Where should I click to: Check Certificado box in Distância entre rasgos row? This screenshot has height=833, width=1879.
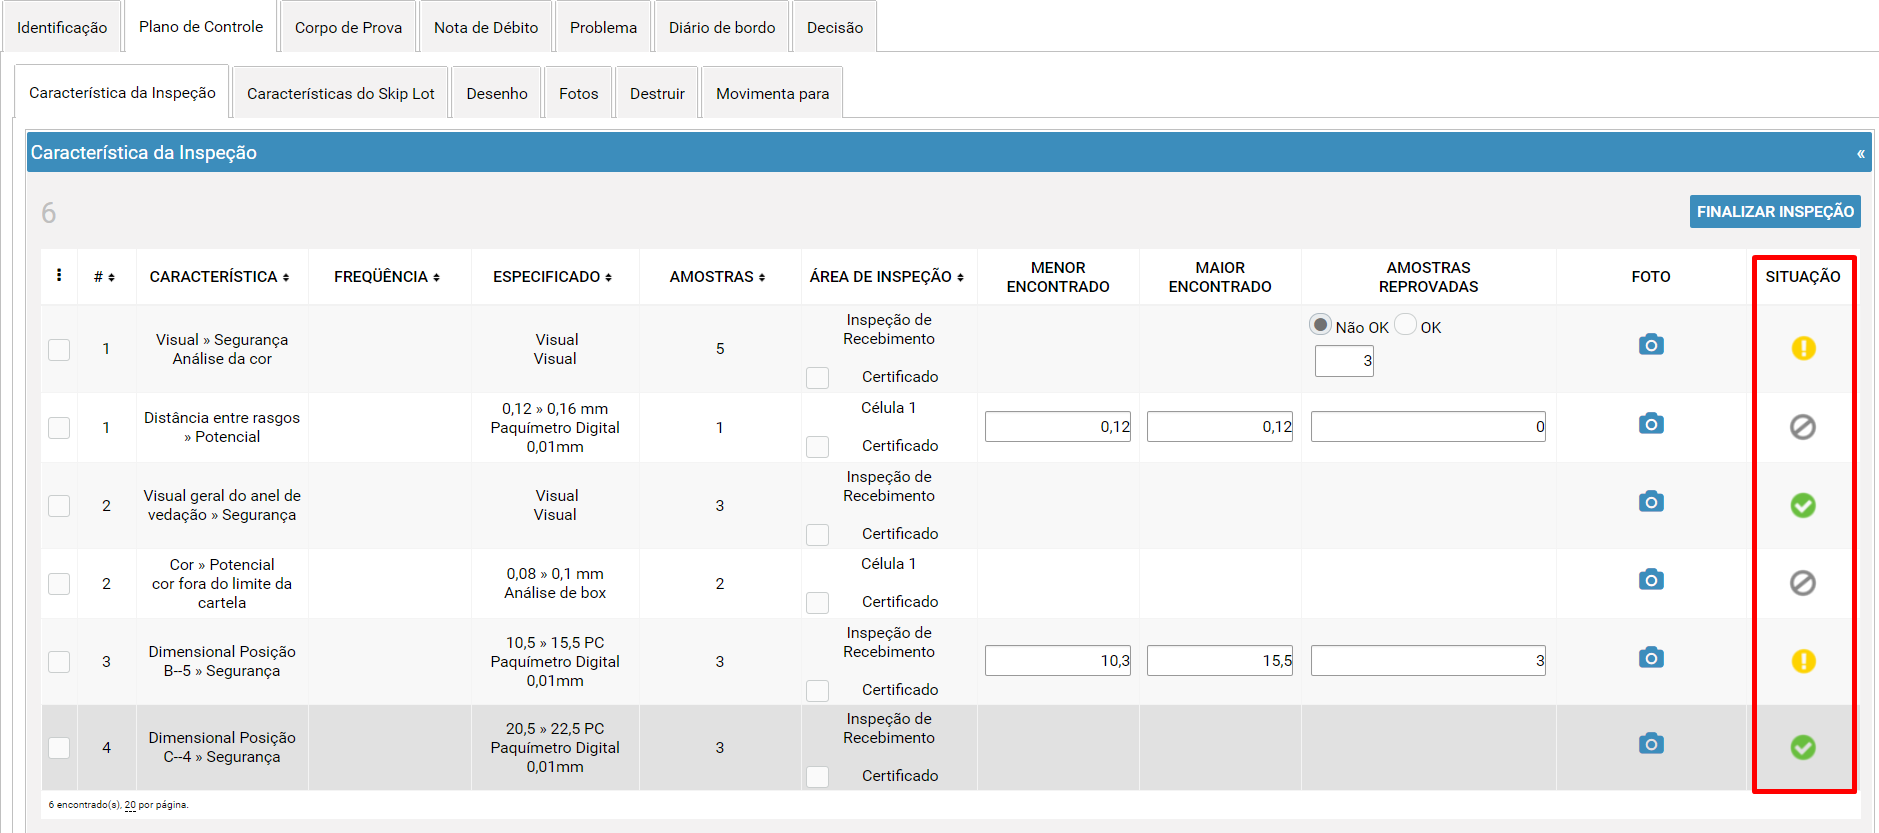[x=818, y=446]
